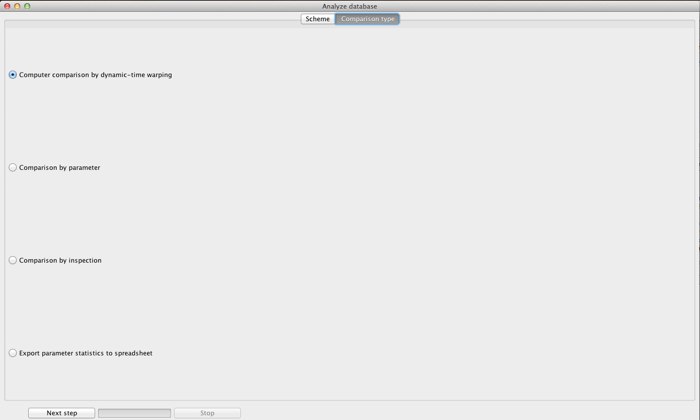Click the 'Computer comparison by dynamic-time warping' label

tap(96, 75)
